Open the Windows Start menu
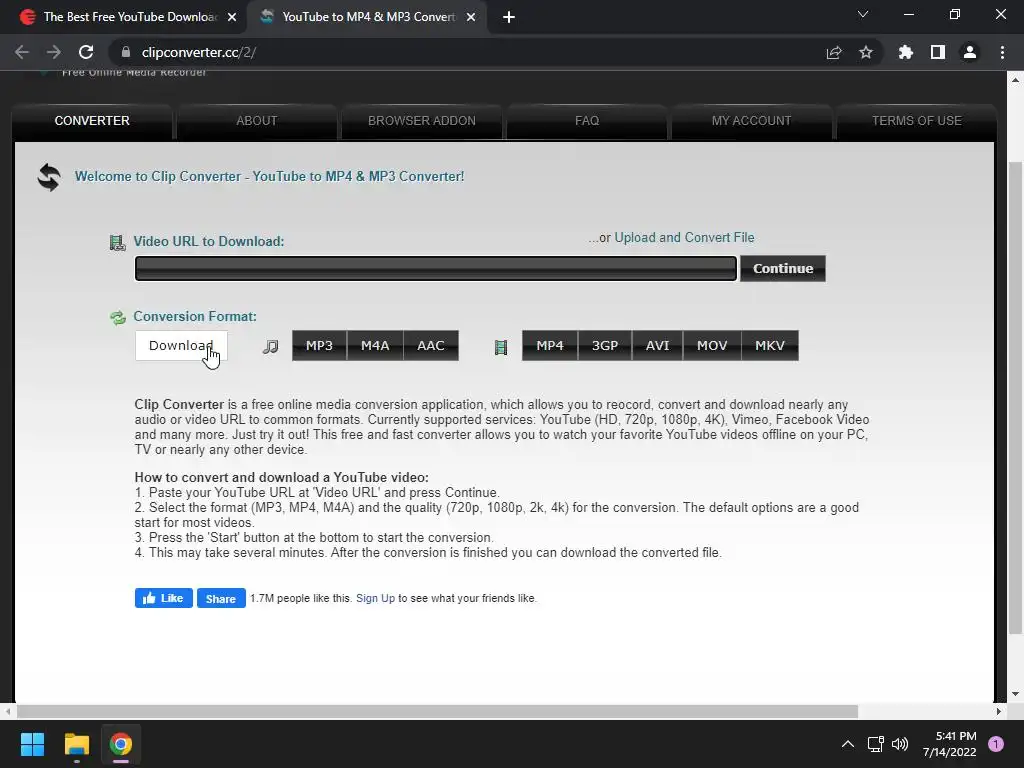 click(32, 744)
